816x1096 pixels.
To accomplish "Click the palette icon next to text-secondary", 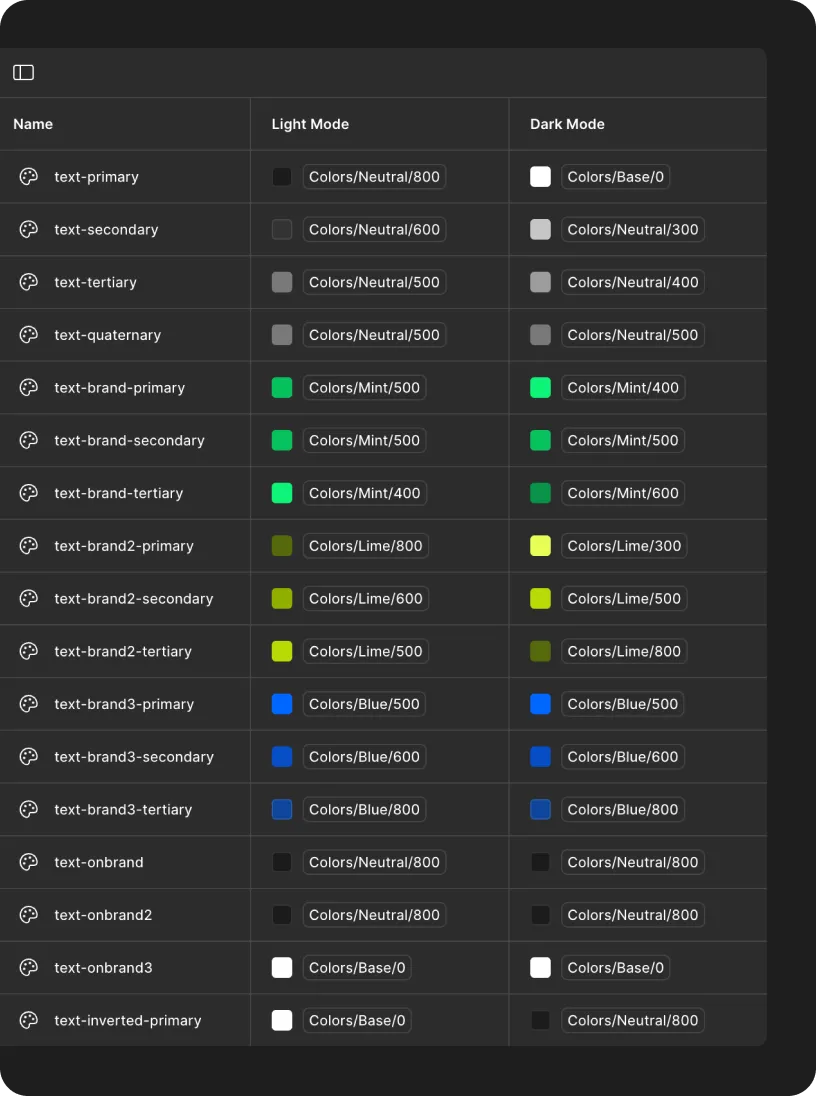I will pyautogui.click(x=27, y=229).
